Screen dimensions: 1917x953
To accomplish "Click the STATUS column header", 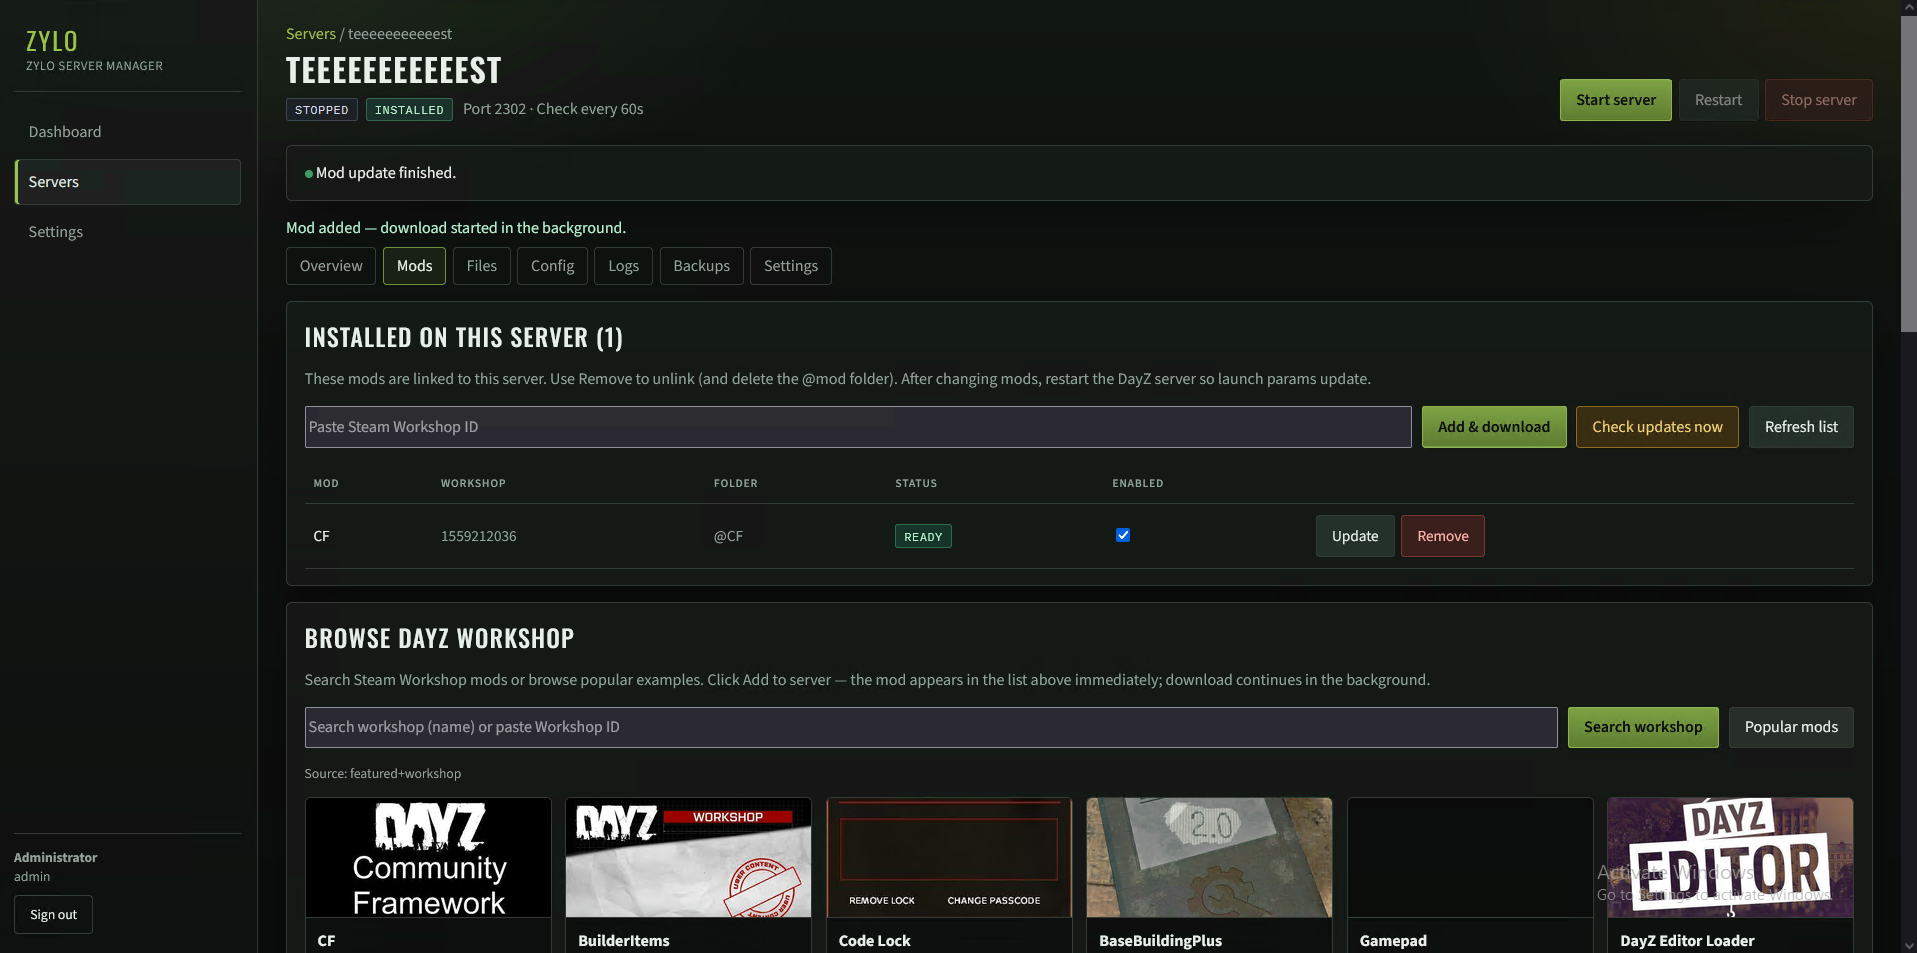I will point(916,484).
